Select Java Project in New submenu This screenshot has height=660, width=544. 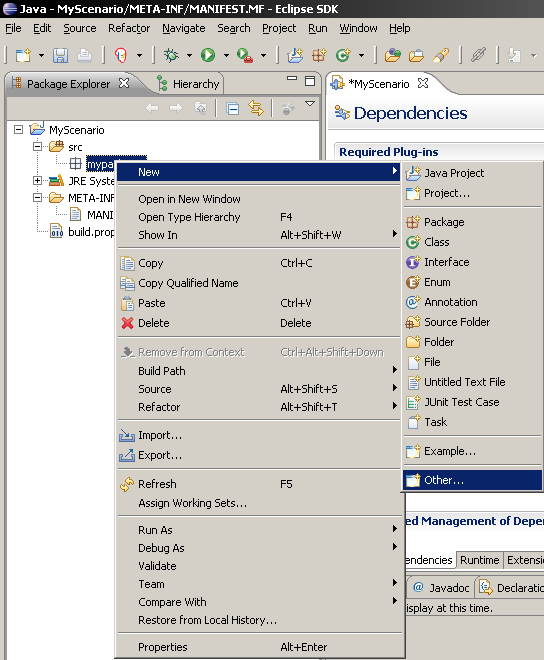(472, 173)
